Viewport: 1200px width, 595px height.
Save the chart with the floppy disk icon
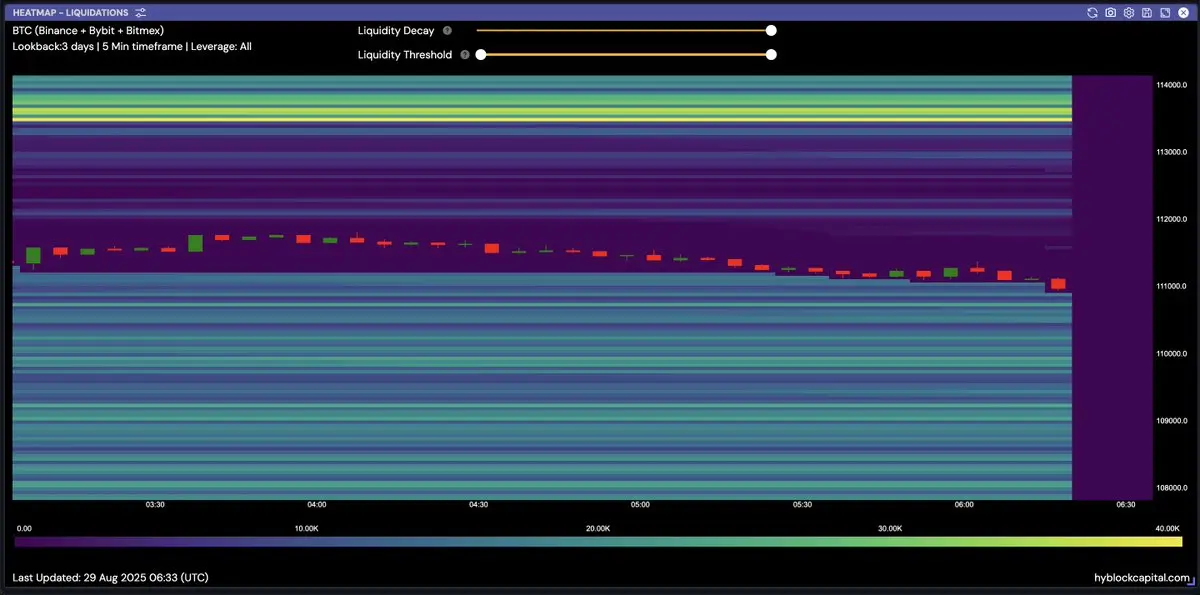[1146, 12]
